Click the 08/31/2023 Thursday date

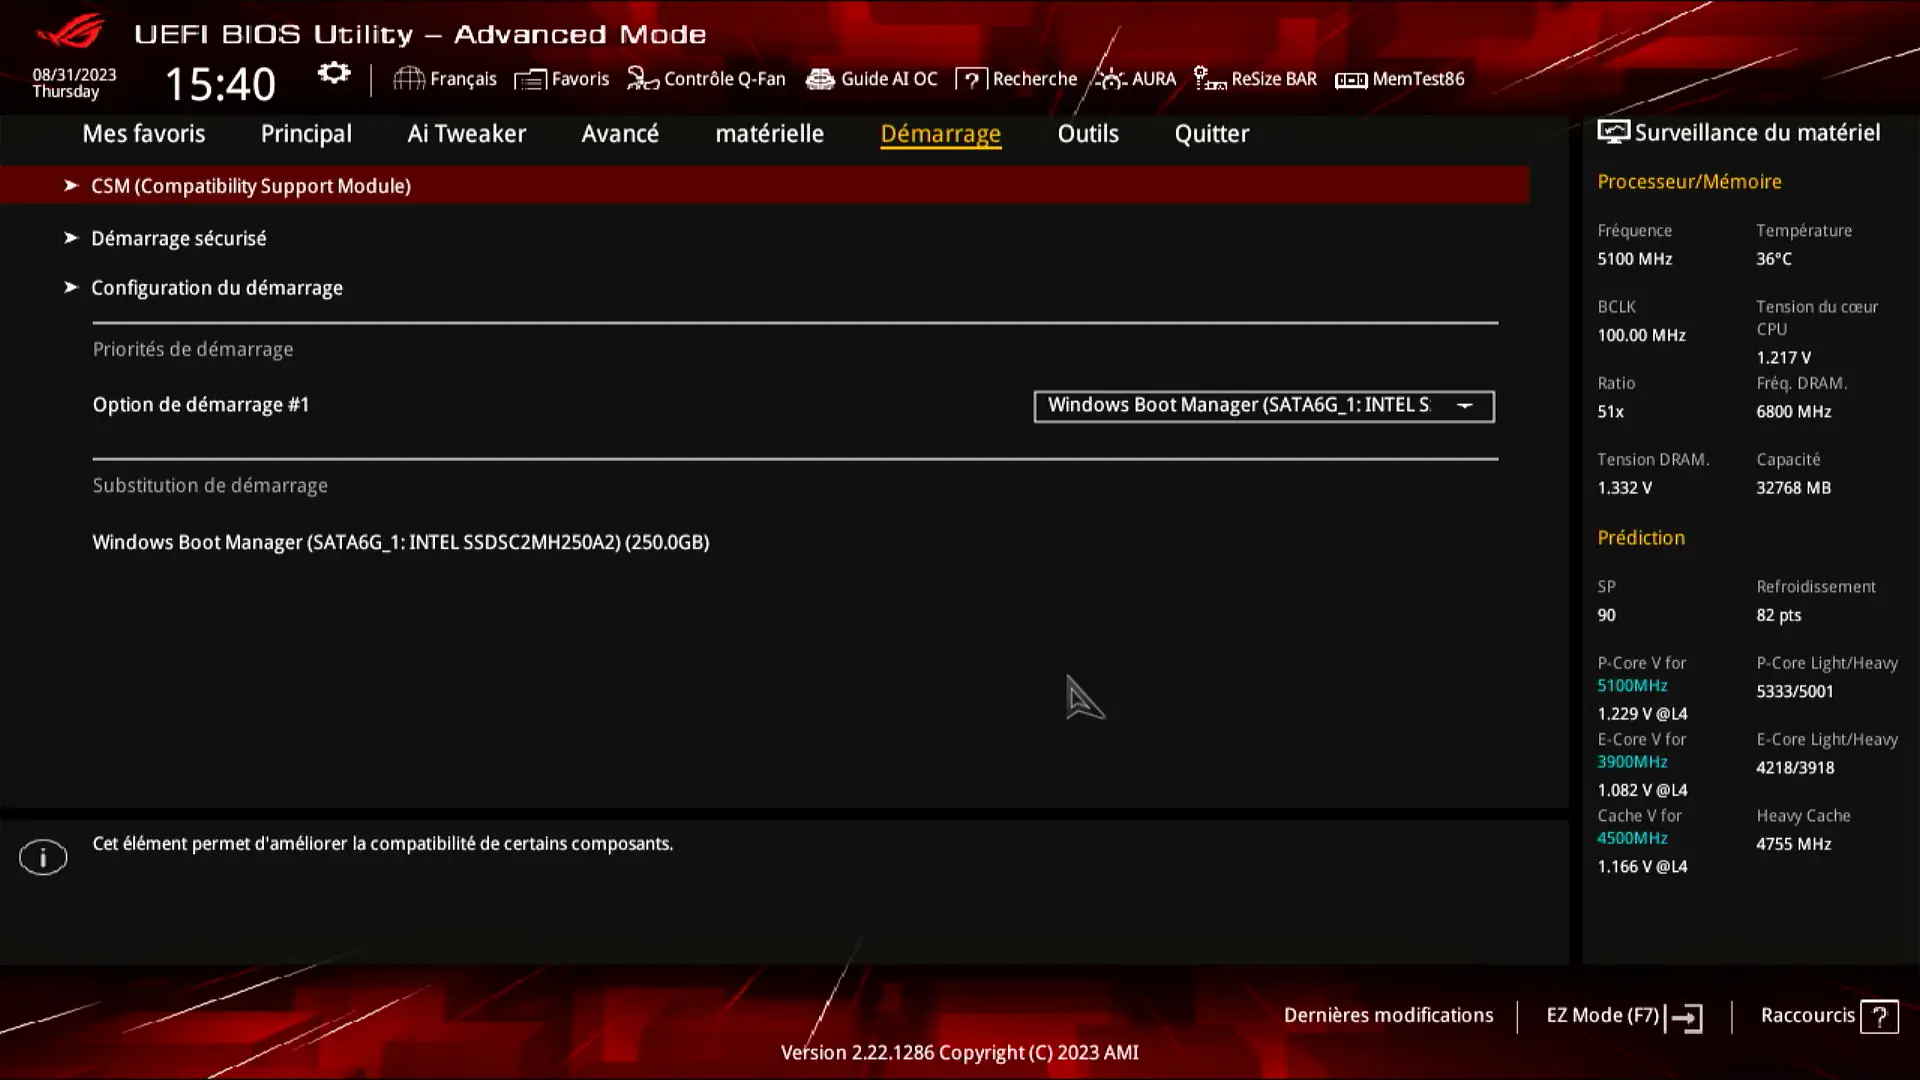74,83
